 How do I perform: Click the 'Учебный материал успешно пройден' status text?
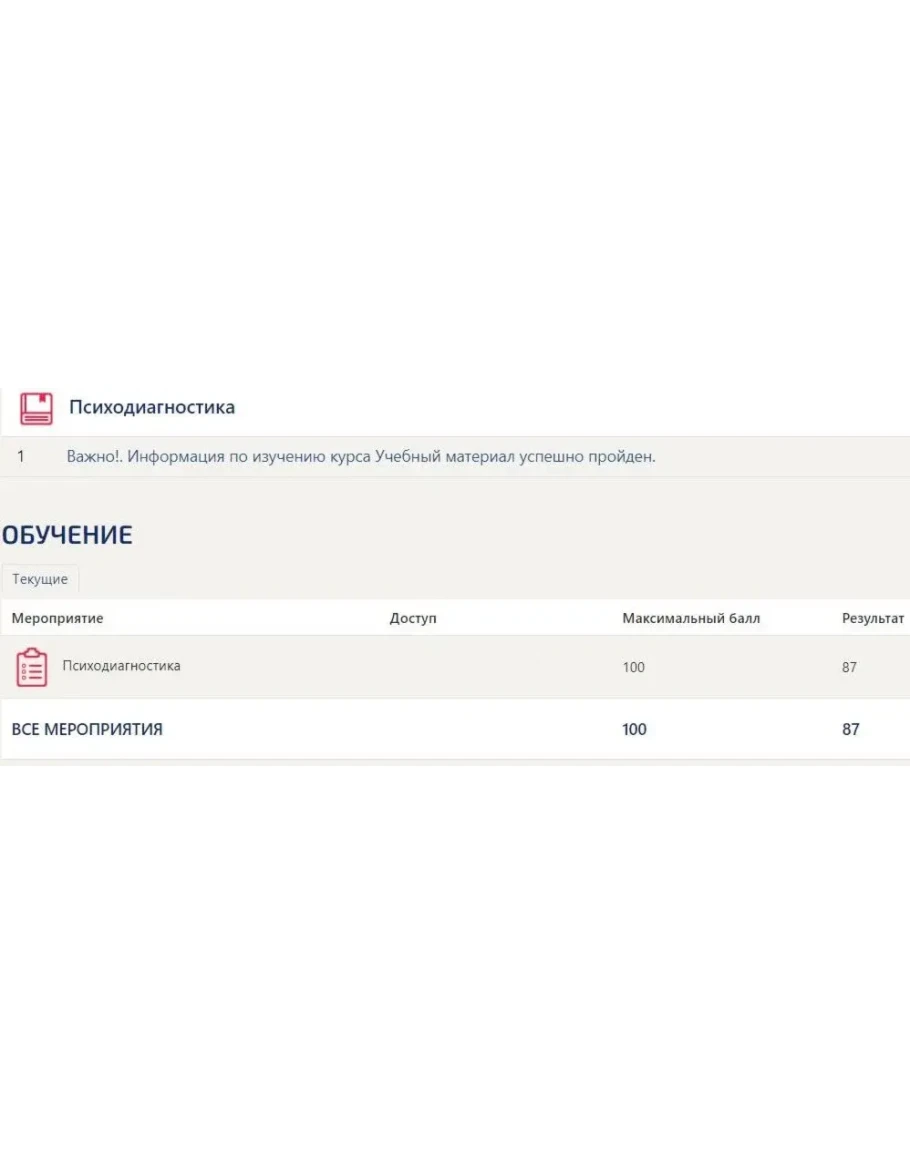tap(516, 457)
